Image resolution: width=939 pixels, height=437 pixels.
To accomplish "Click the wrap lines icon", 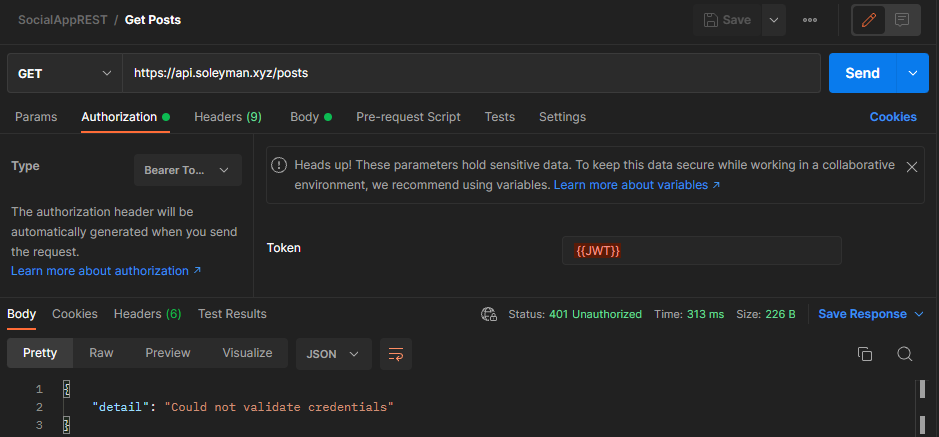I will 396,353.
